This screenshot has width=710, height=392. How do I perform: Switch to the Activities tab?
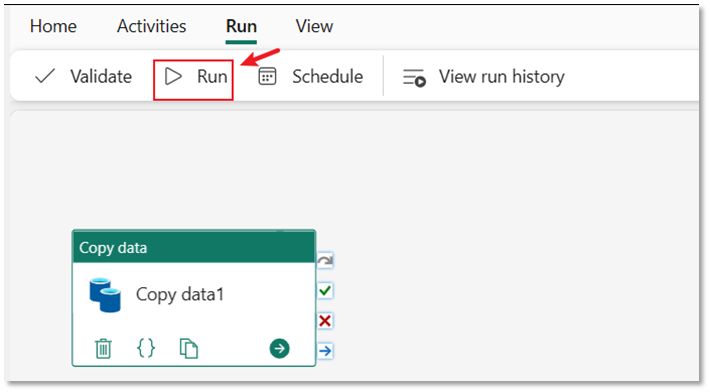[x=151, y=26]
